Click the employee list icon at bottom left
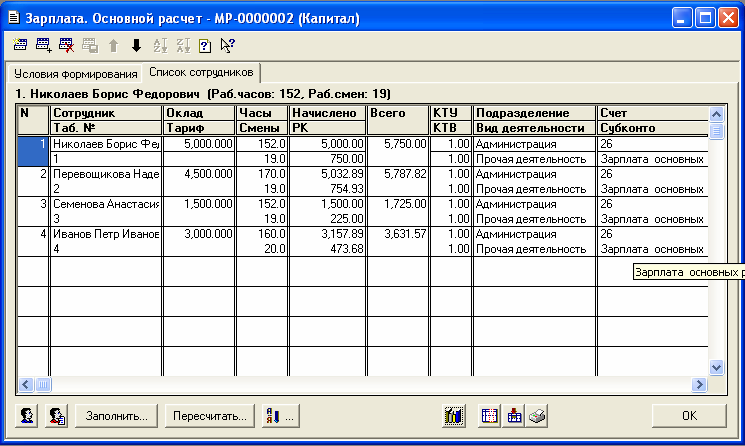745x446 pixels. point(57,415)
